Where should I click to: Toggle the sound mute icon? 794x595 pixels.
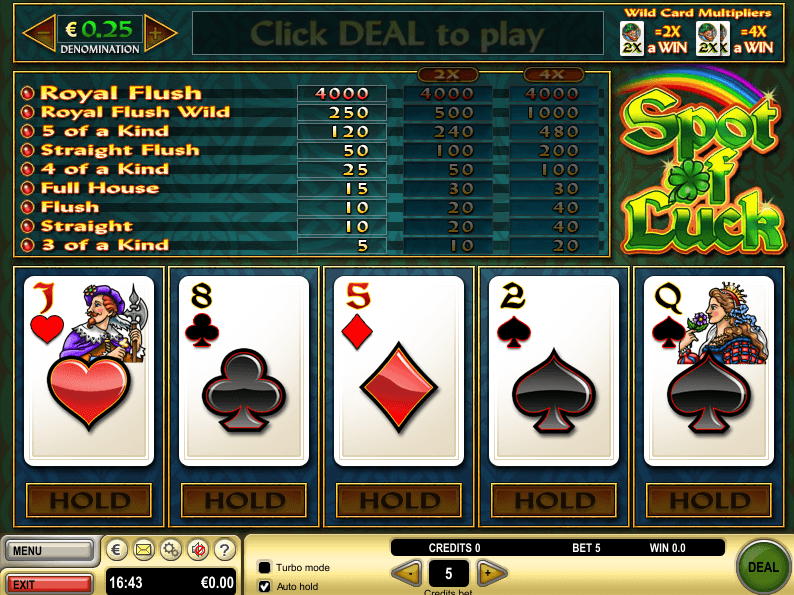pyautogui.click(x=198, y=549)
